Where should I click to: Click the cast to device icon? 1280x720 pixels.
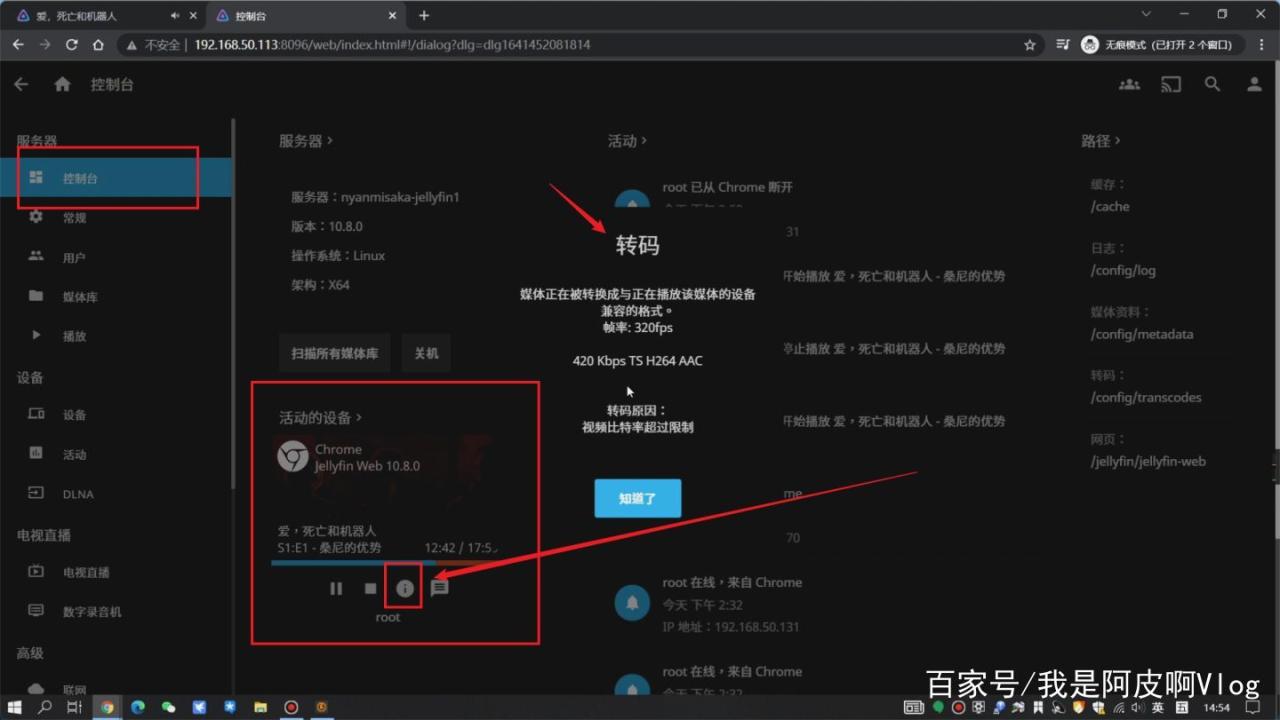1171,85
